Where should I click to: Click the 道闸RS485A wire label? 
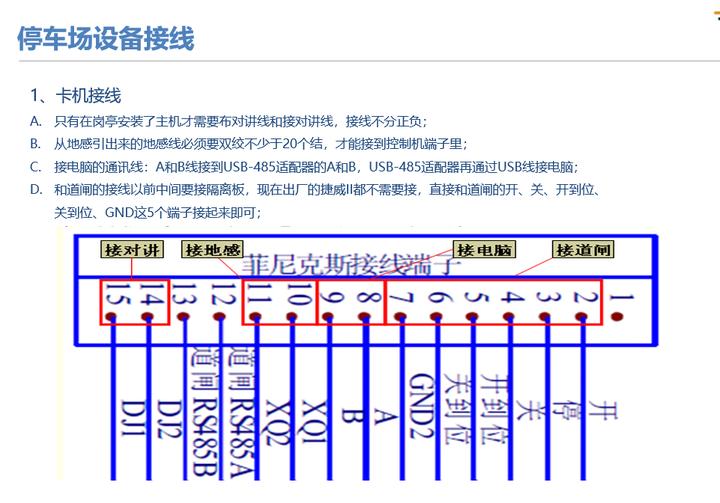pos(242,413)
